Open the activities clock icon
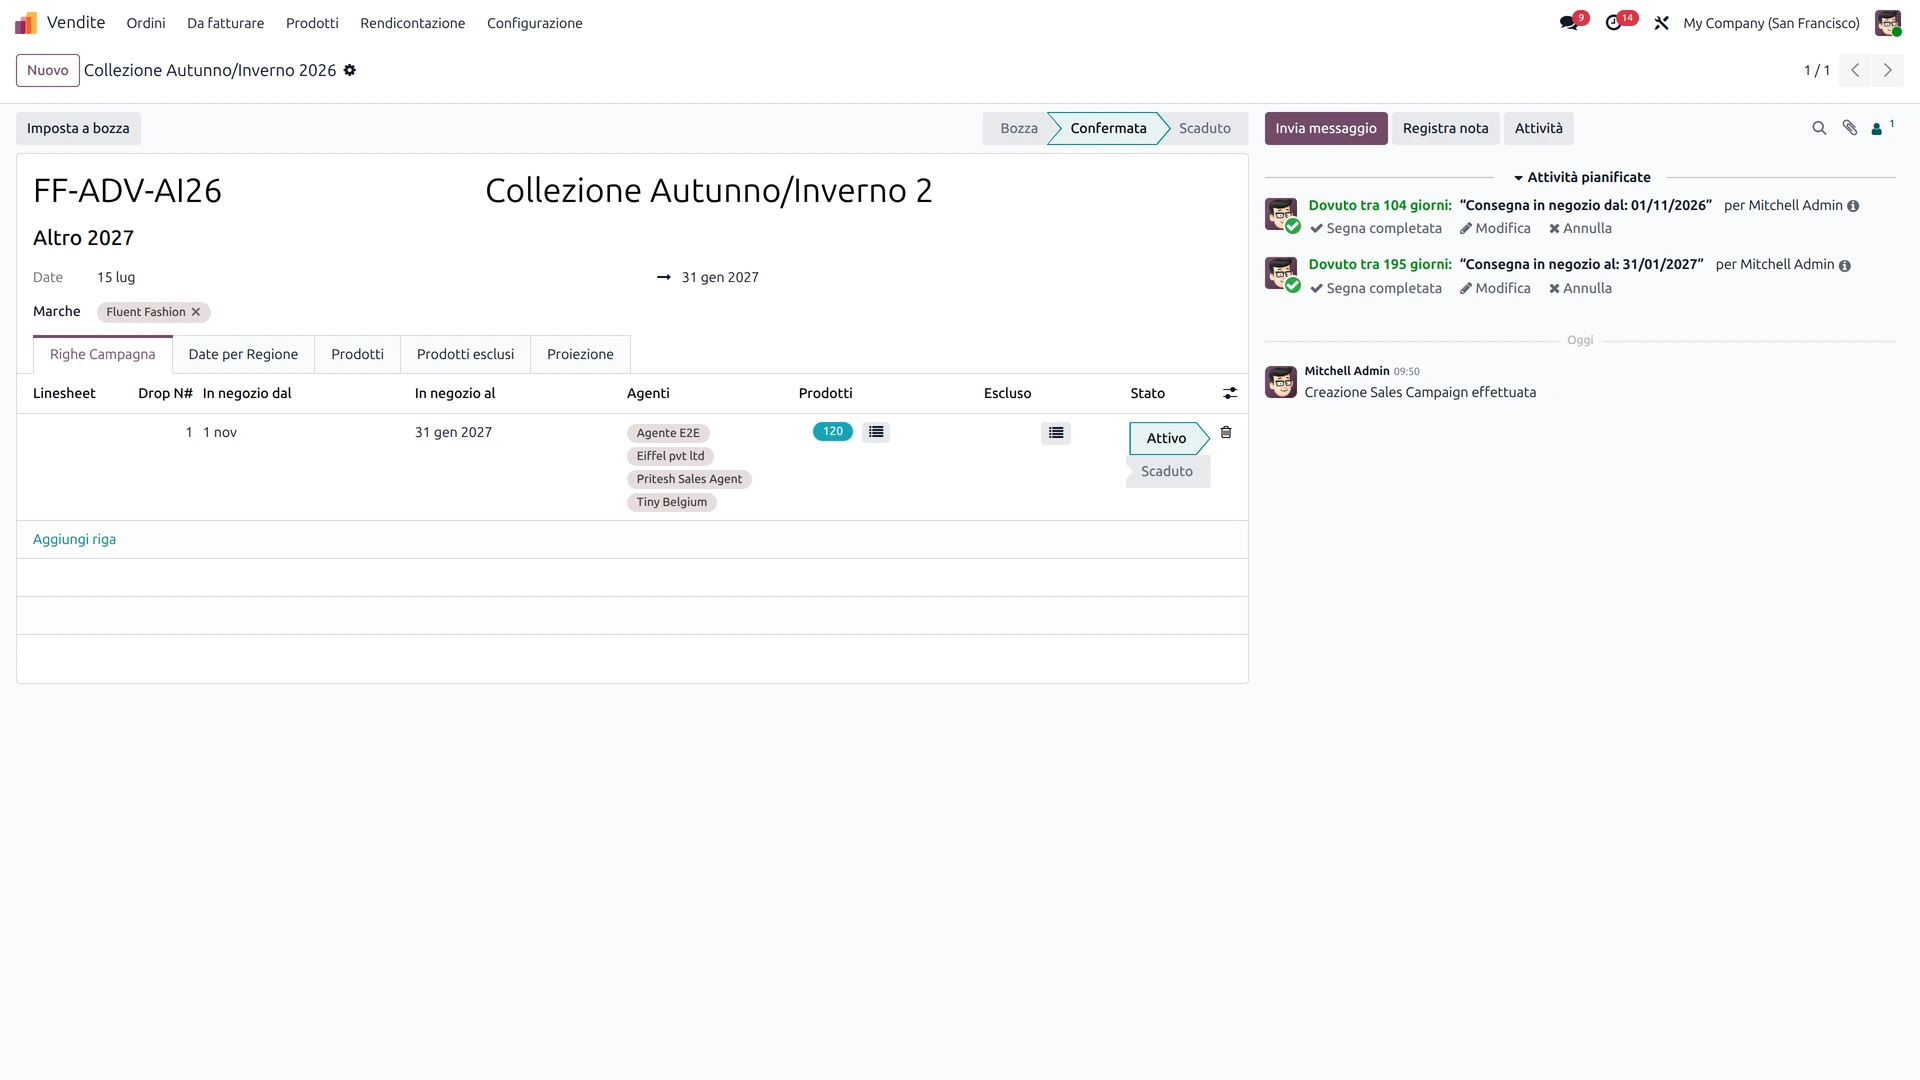The height and width of the screenshot is (1080, 1920). [x=1613, y=23]
